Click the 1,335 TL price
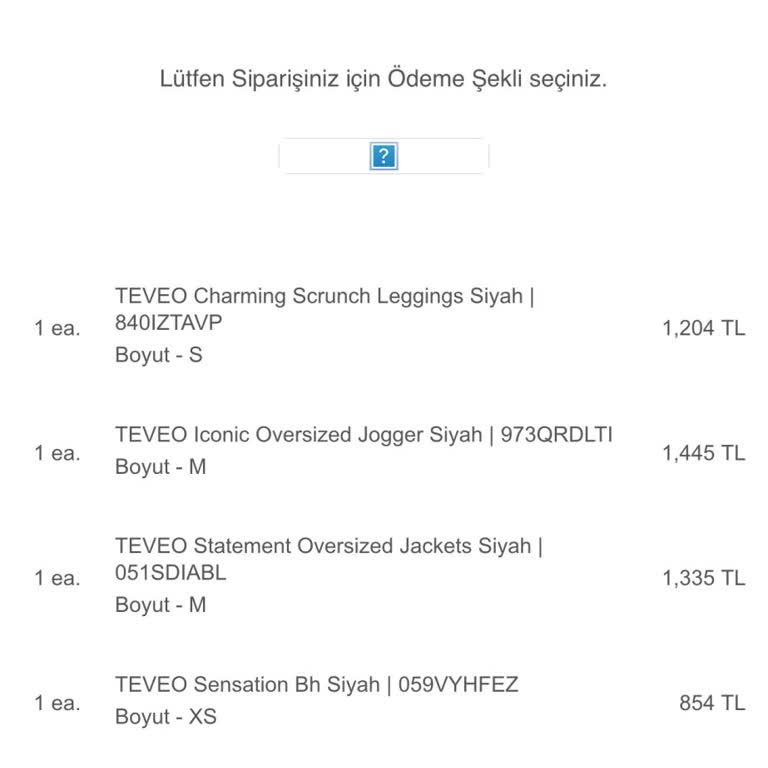The image size is (768, 768). pos(703,578)
